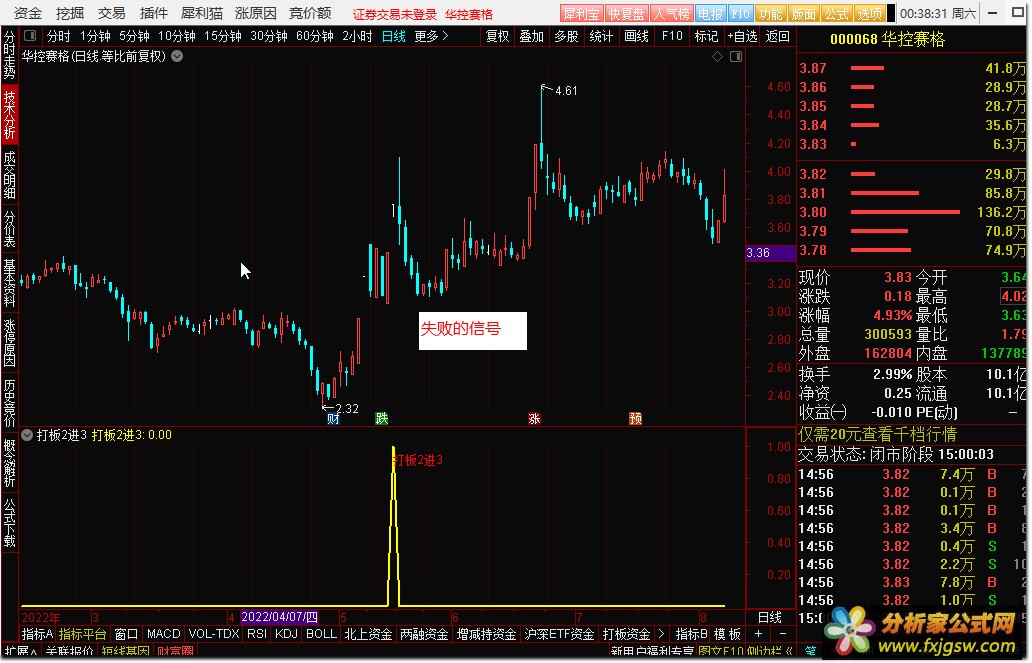Click 返回 to go back

click(x=778, y=36)
